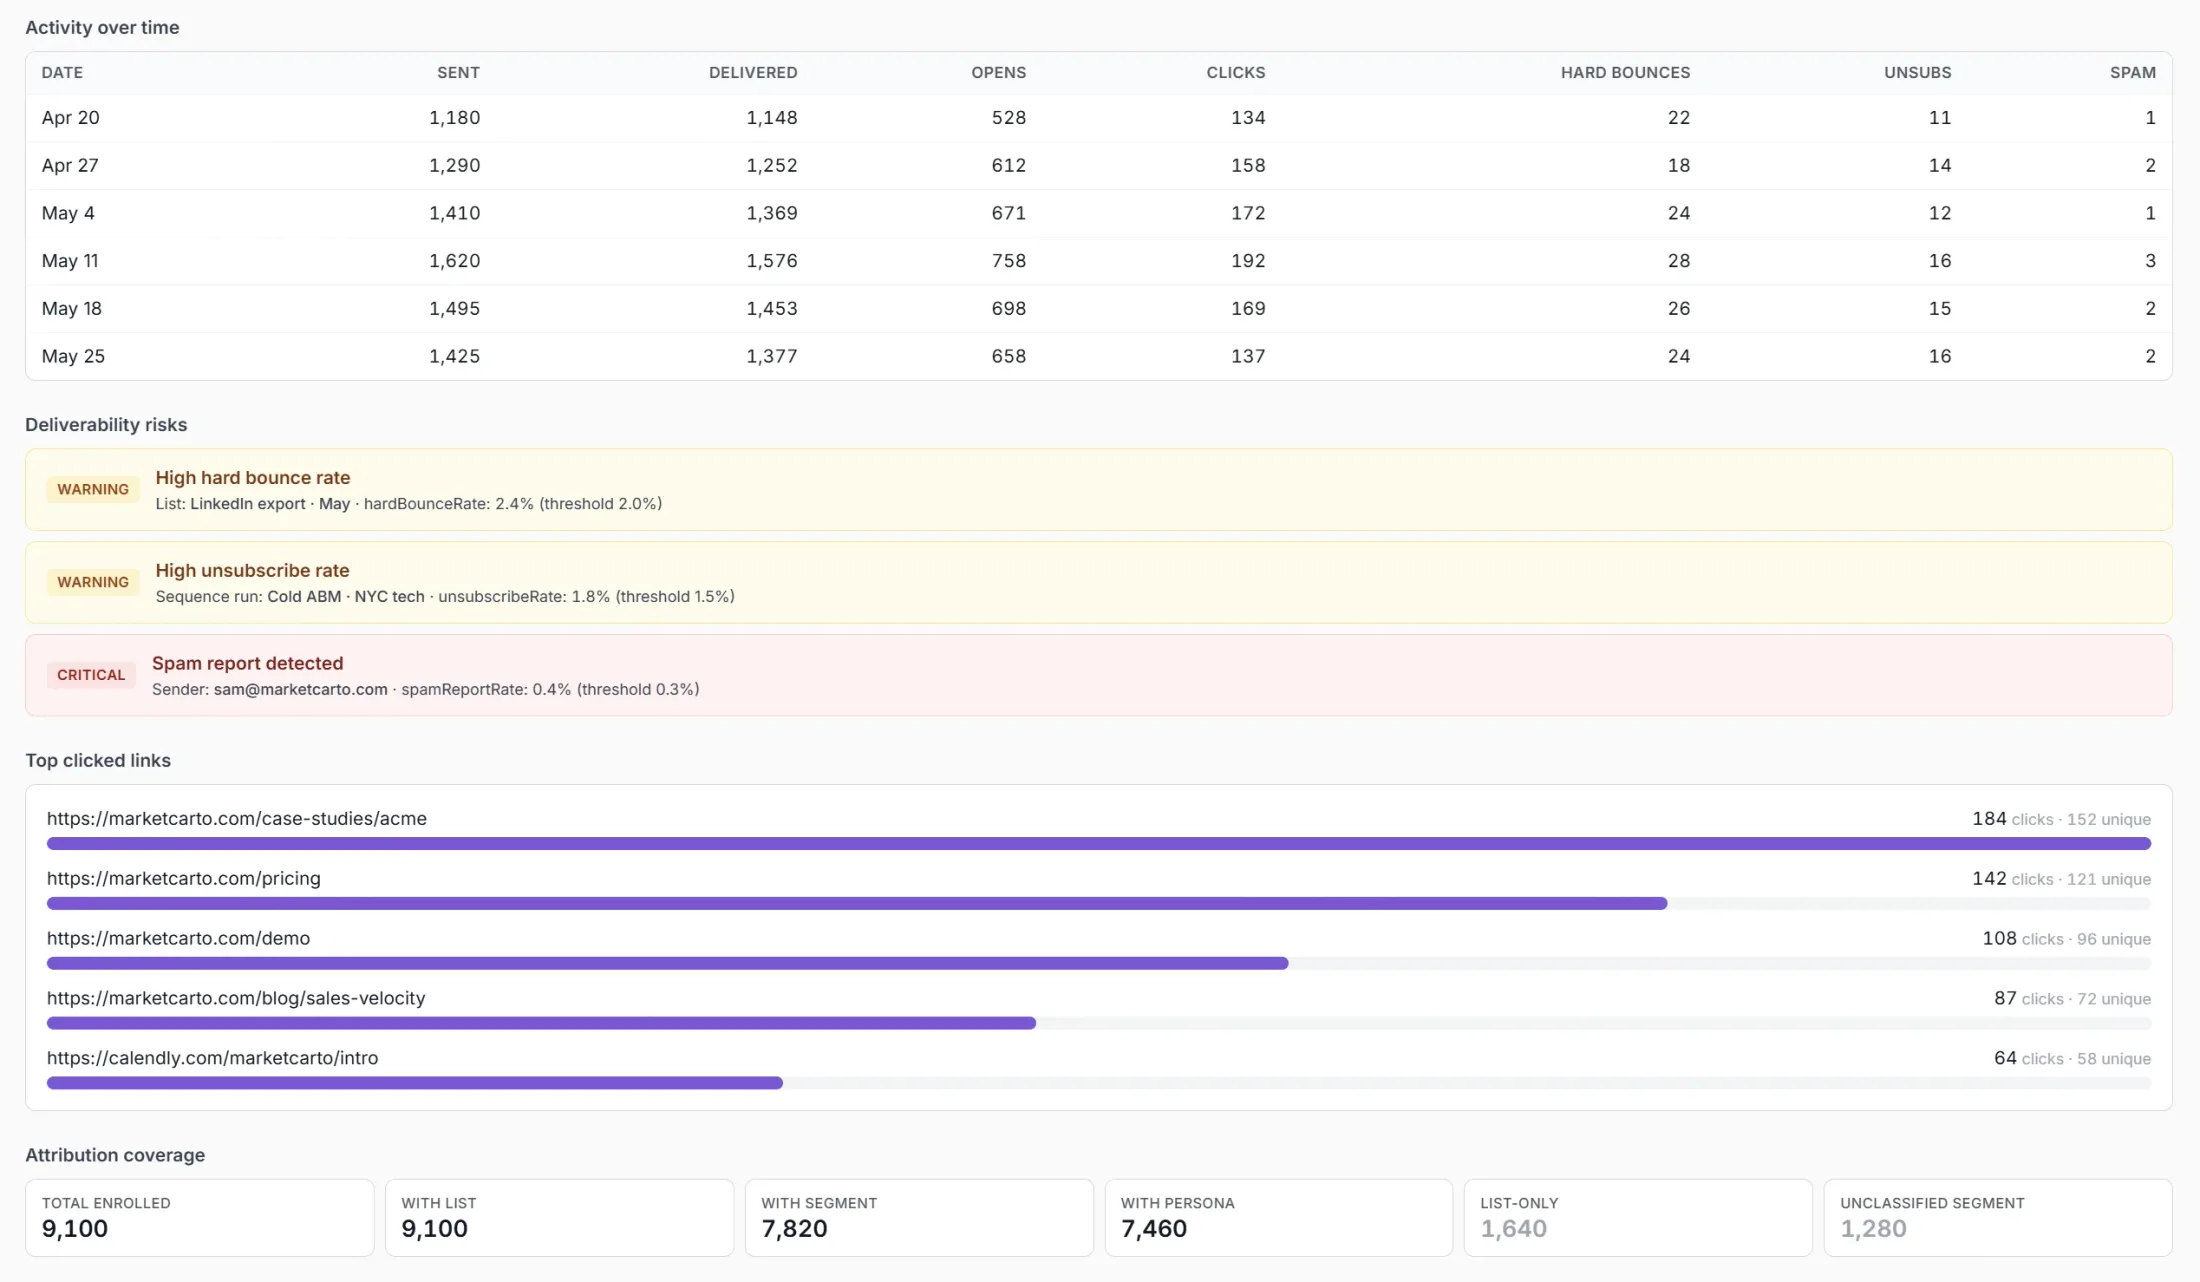Select the LIST-ONLY card

click(x=1638, y=1218)
